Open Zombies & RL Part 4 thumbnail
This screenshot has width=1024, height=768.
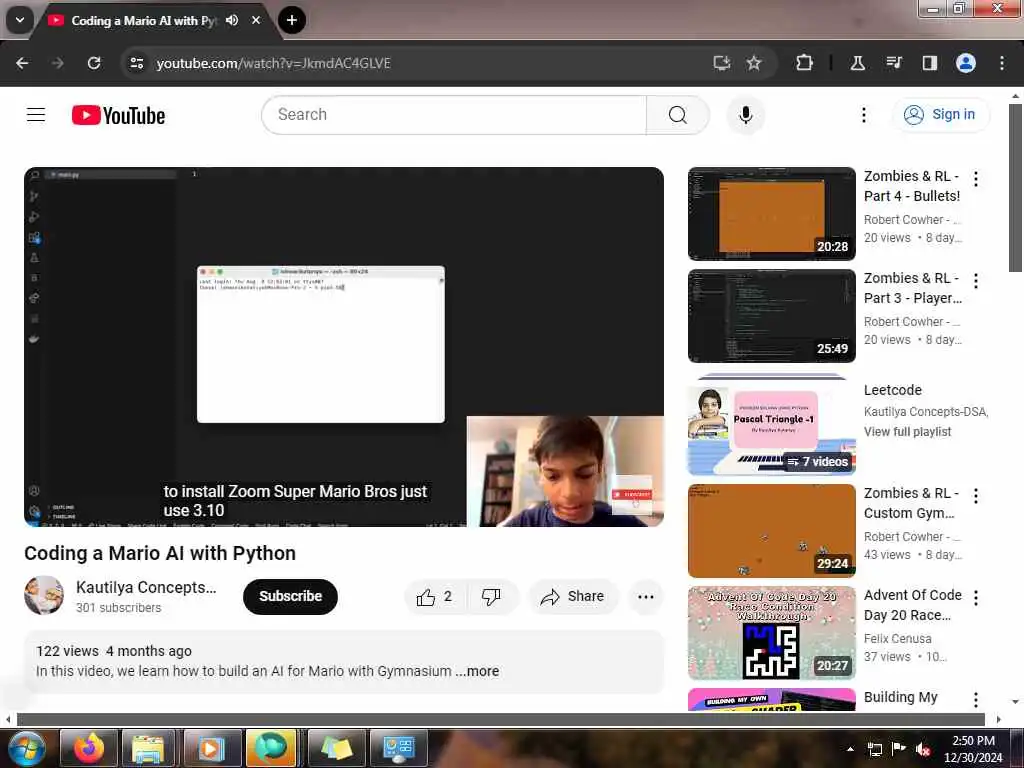coord(771,214)
